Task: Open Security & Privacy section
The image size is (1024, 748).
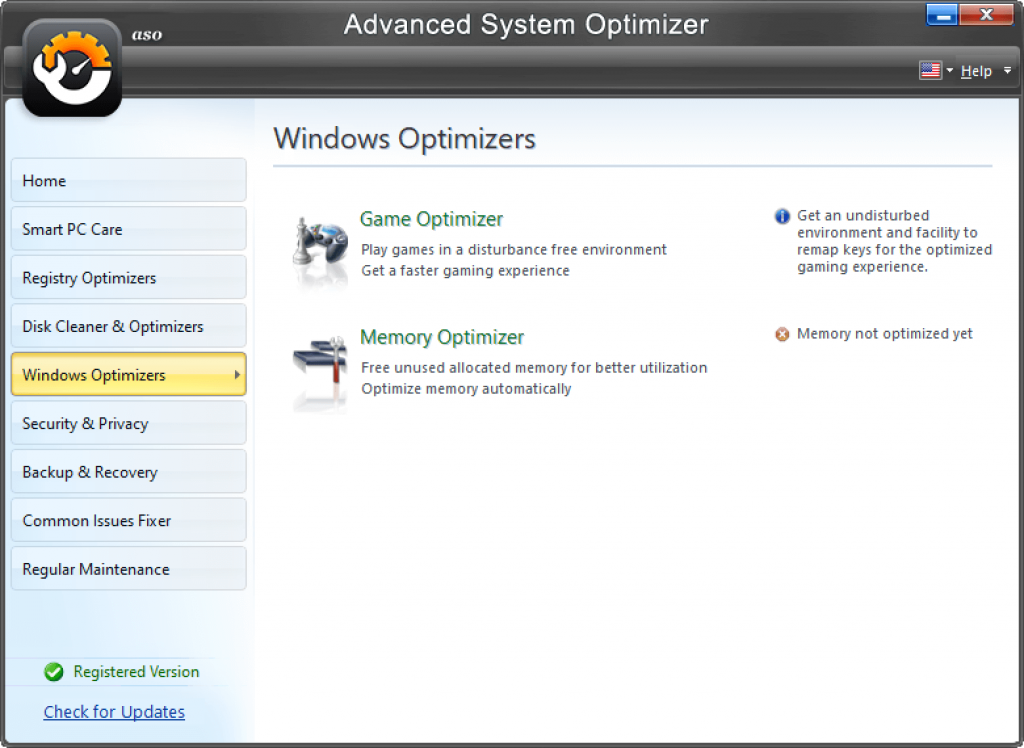Action: tap(129, 423)
